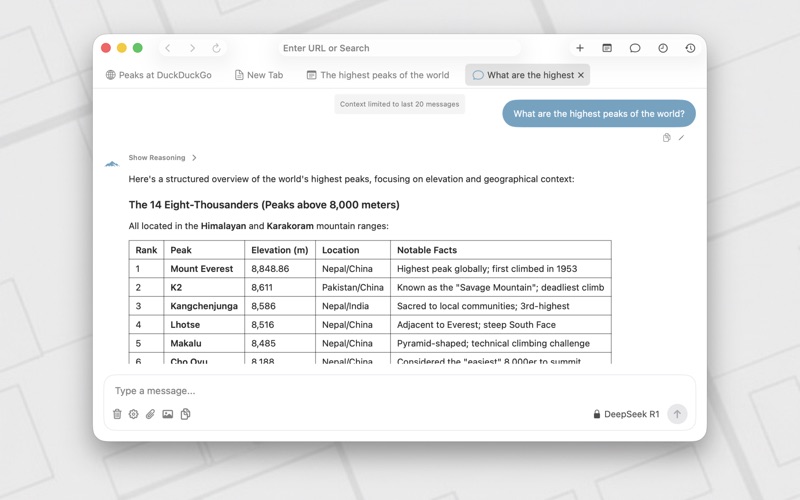This screenshot has width=800, height=500.
Task: Open the clock icon in toolbar
Action: point(663,48)
